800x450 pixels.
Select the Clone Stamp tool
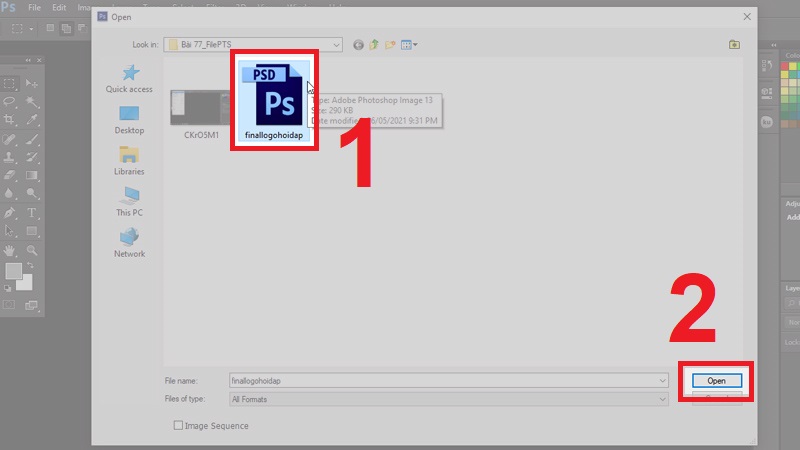tap(9, 157)
